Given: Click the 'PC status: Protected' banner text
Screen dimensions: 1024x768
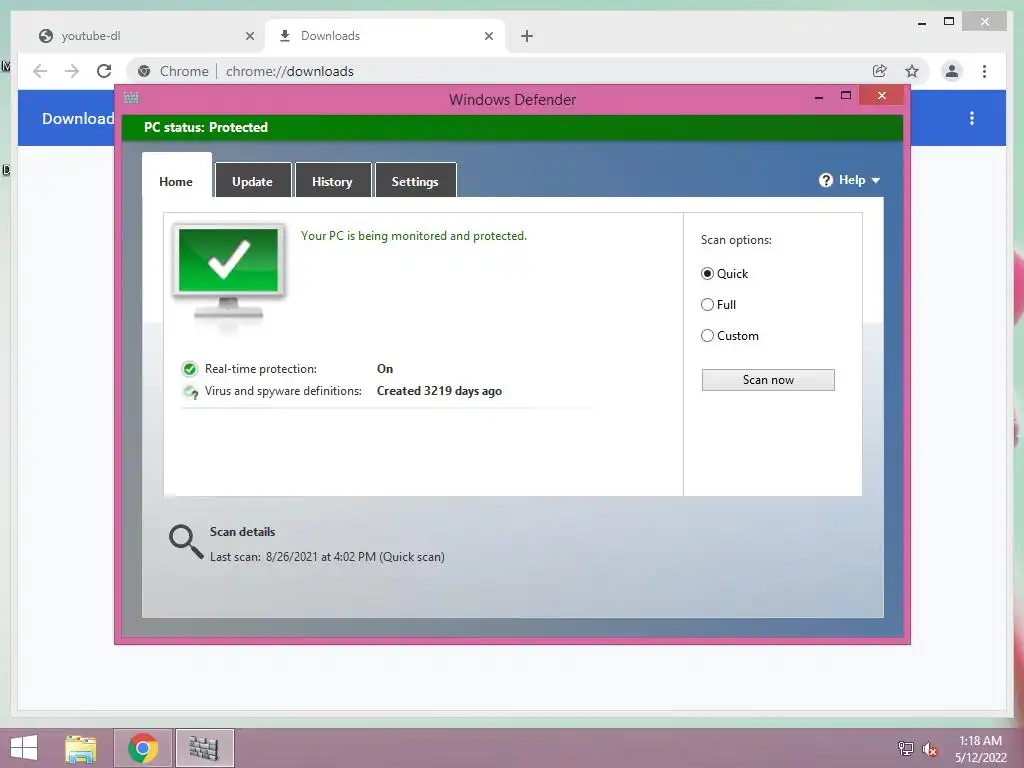Looking at the screenshot, I should [206, 127].
